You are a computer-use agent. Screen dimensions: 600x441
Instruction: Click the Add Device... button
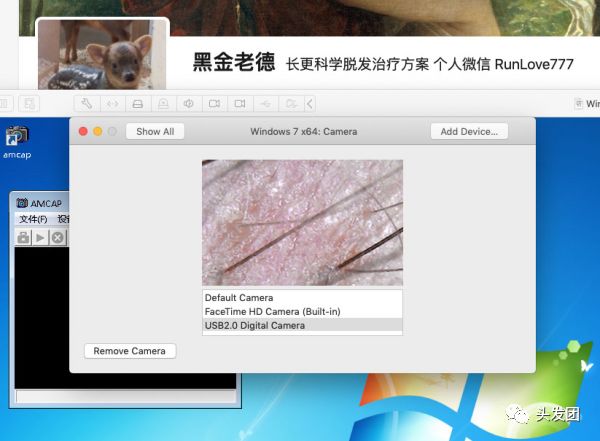[469, 131]
